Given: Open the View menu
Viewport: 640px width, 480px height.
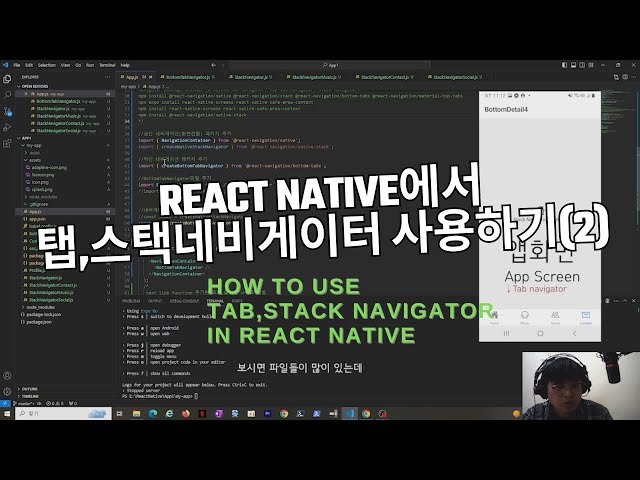Looking at the screenshot, I should point(65,65).
